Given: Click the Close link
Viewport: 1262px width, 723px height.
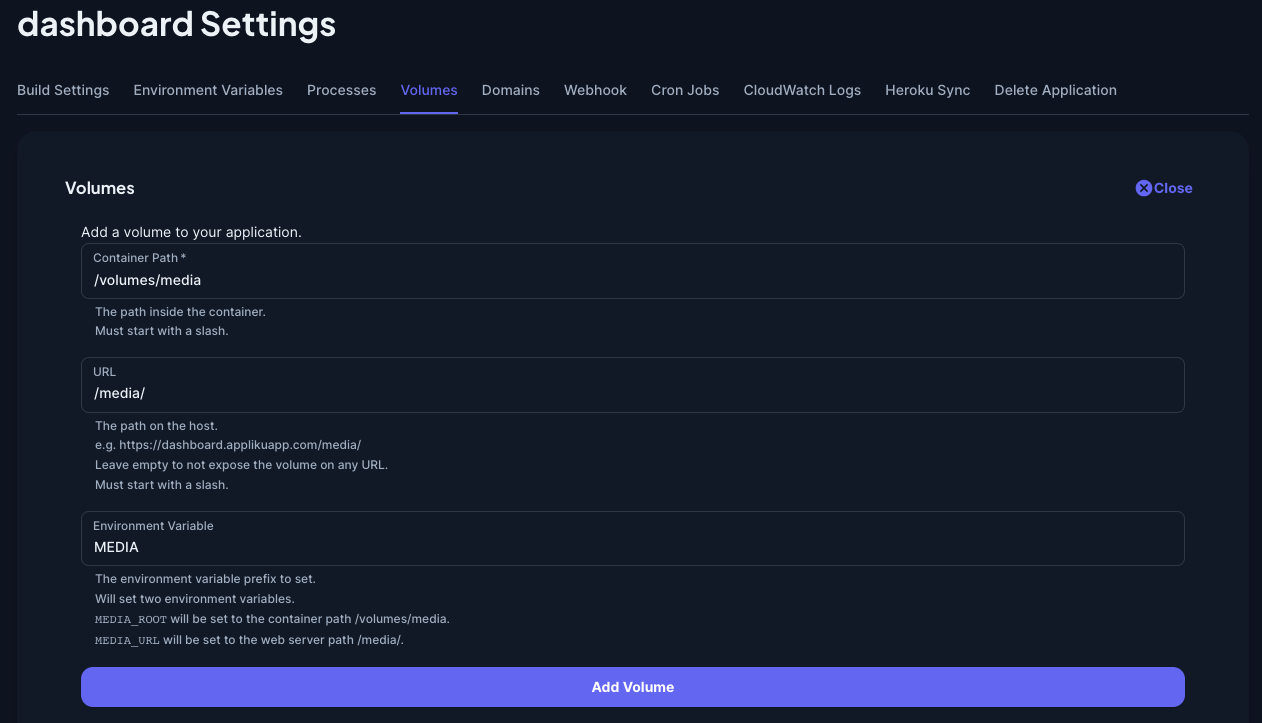Looking at the screenshot, I should tap(1172, 188).
